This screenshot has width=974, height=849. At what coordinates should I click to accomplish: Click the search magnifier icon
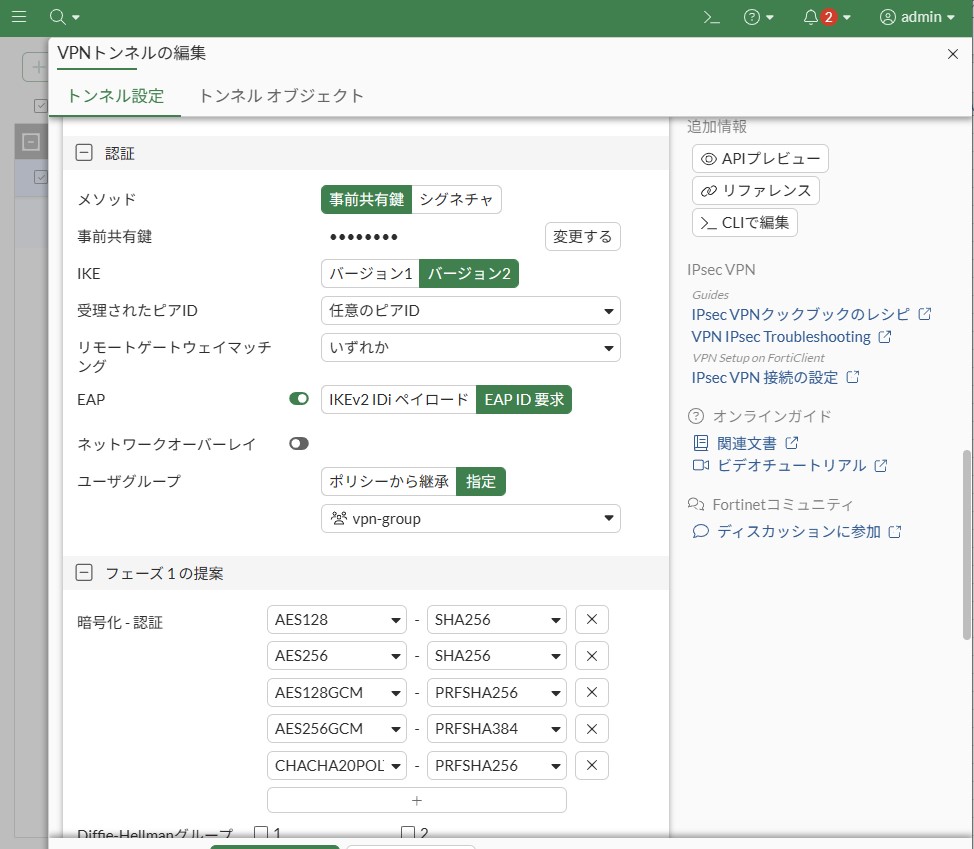tap(58, 17)
